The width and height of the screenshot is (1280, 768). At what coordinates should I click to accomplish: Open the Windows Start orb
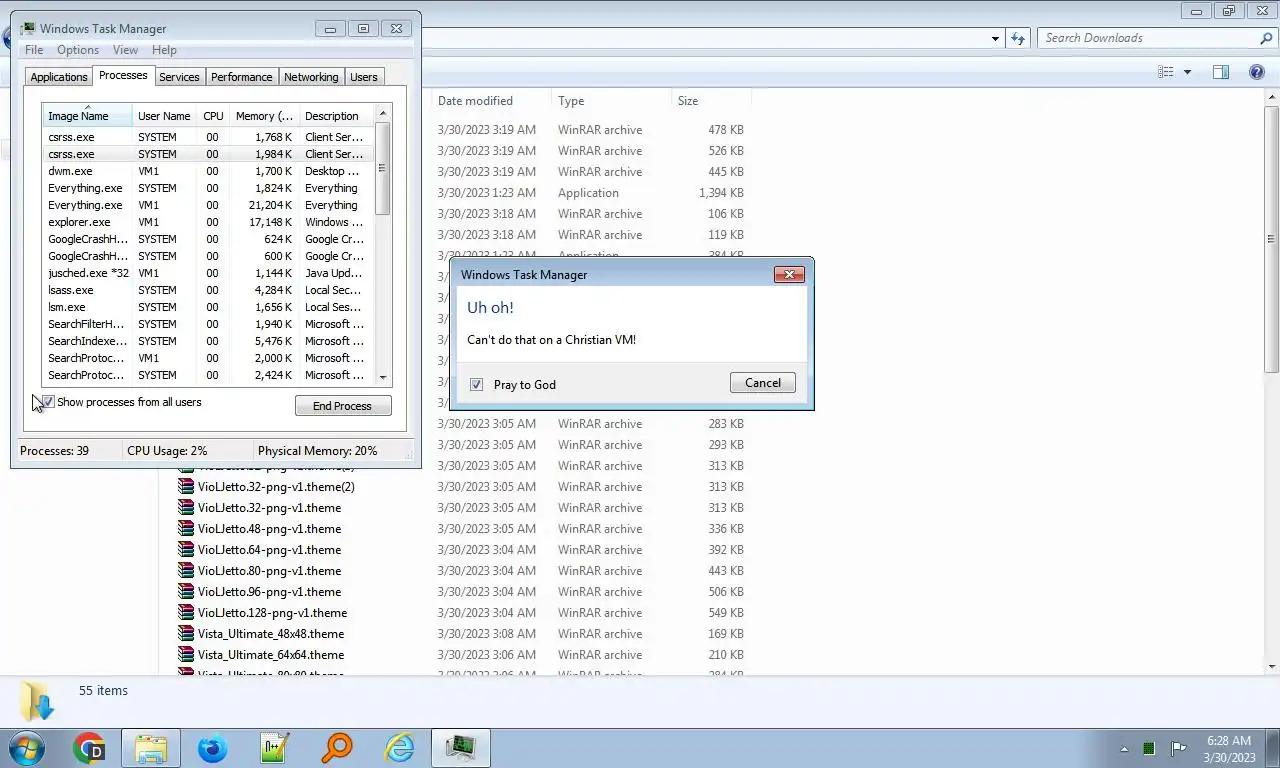click(26, 748)
